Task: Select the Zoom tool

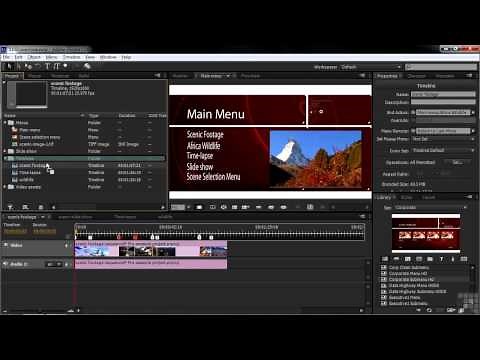Action: [x=65, y=66]
